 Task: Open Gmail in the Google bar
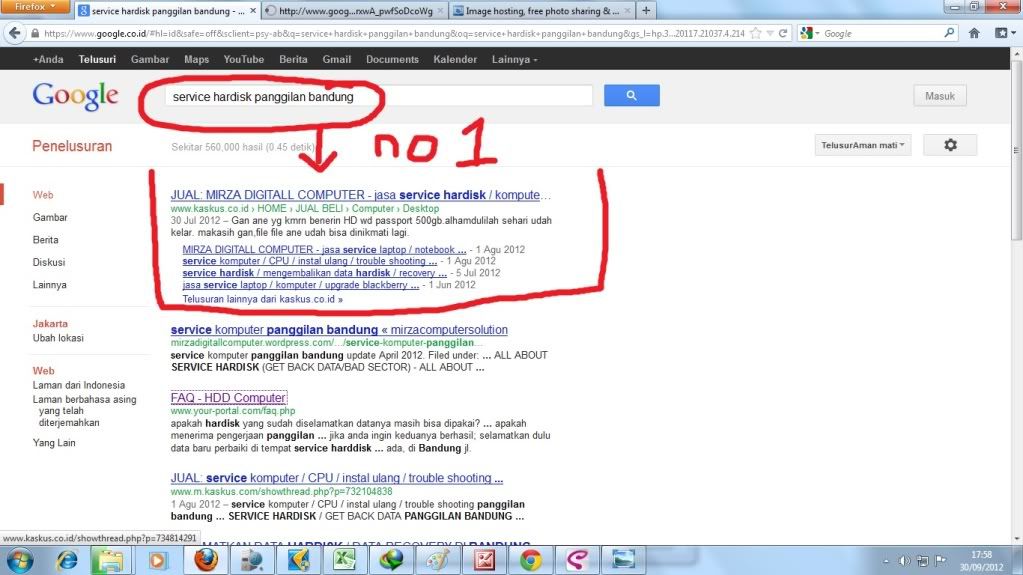pos(337,59)
